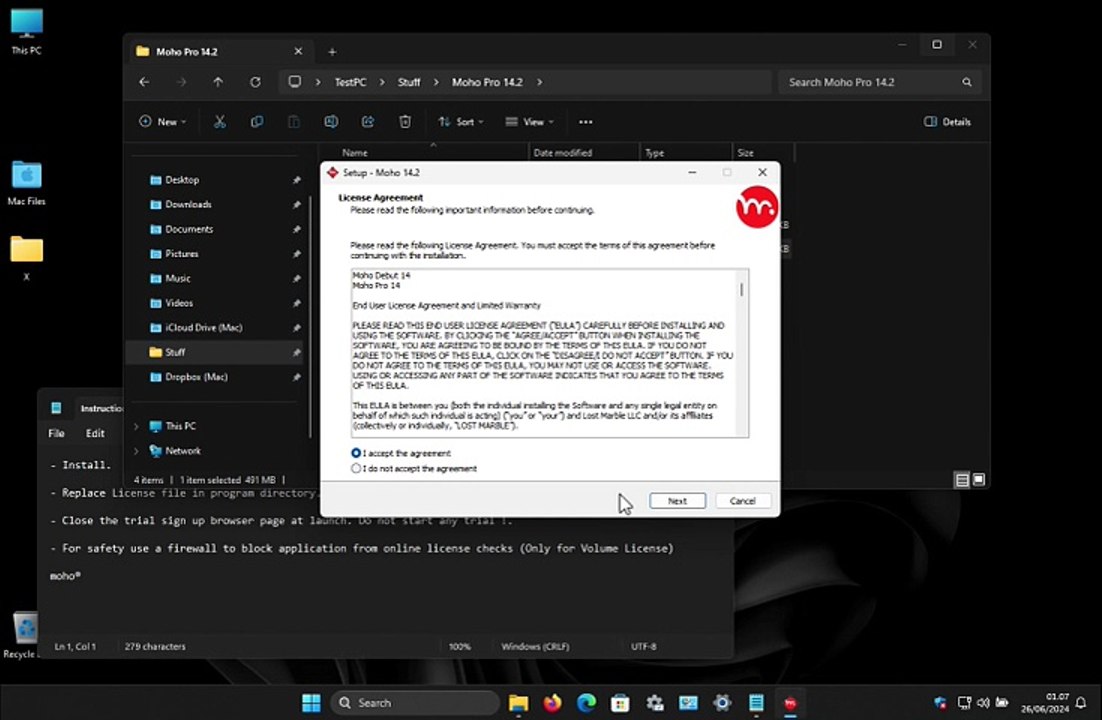Open the Edit menu in Notepad

pyautogui.click(x=95, y=433)
